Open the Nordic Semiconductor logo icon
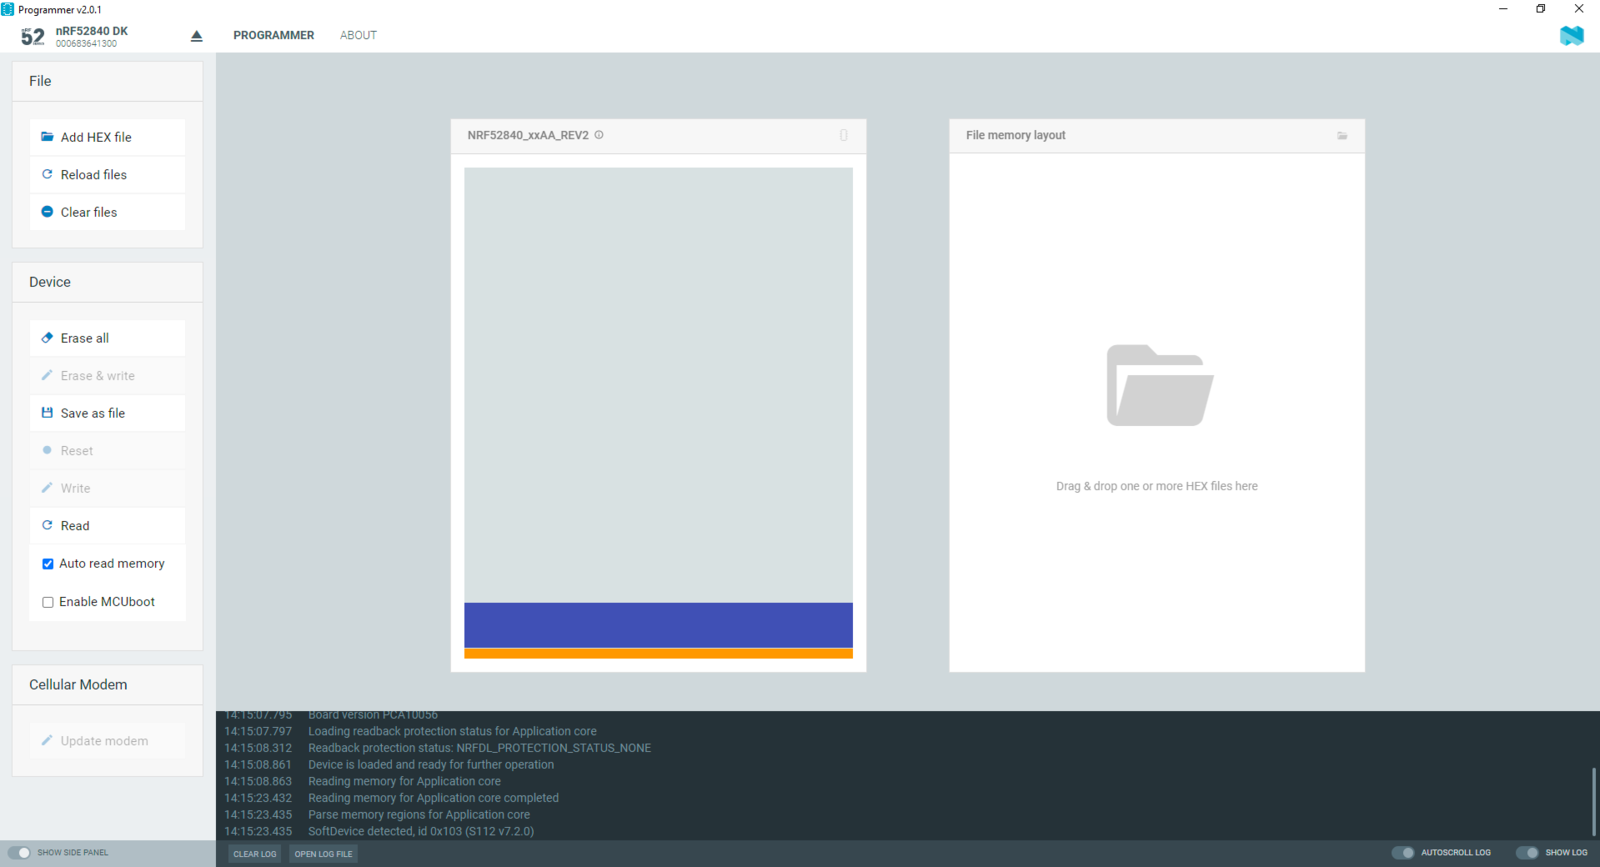Viewport: 1600px width, 867px height. click(1571, 36)
